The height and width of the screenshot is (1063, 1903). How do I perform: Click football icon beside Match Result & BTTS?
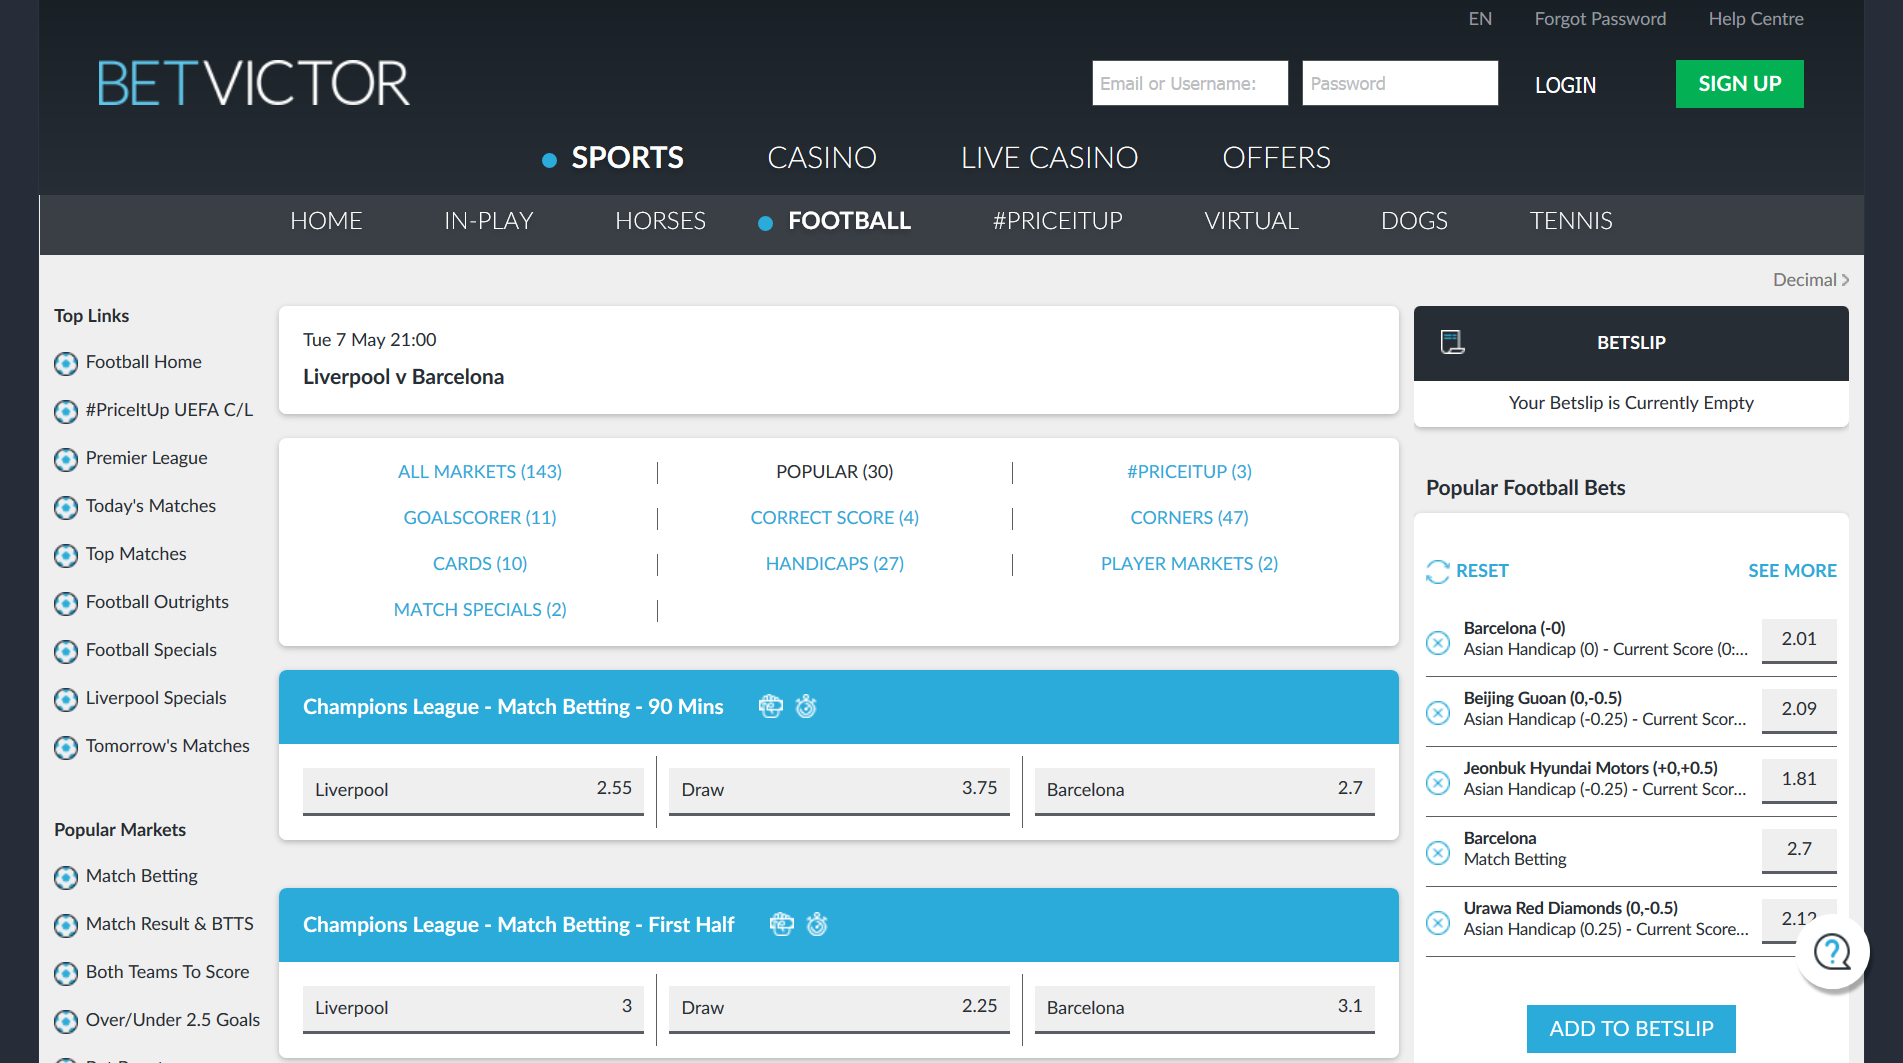click(x=66, y=925)
